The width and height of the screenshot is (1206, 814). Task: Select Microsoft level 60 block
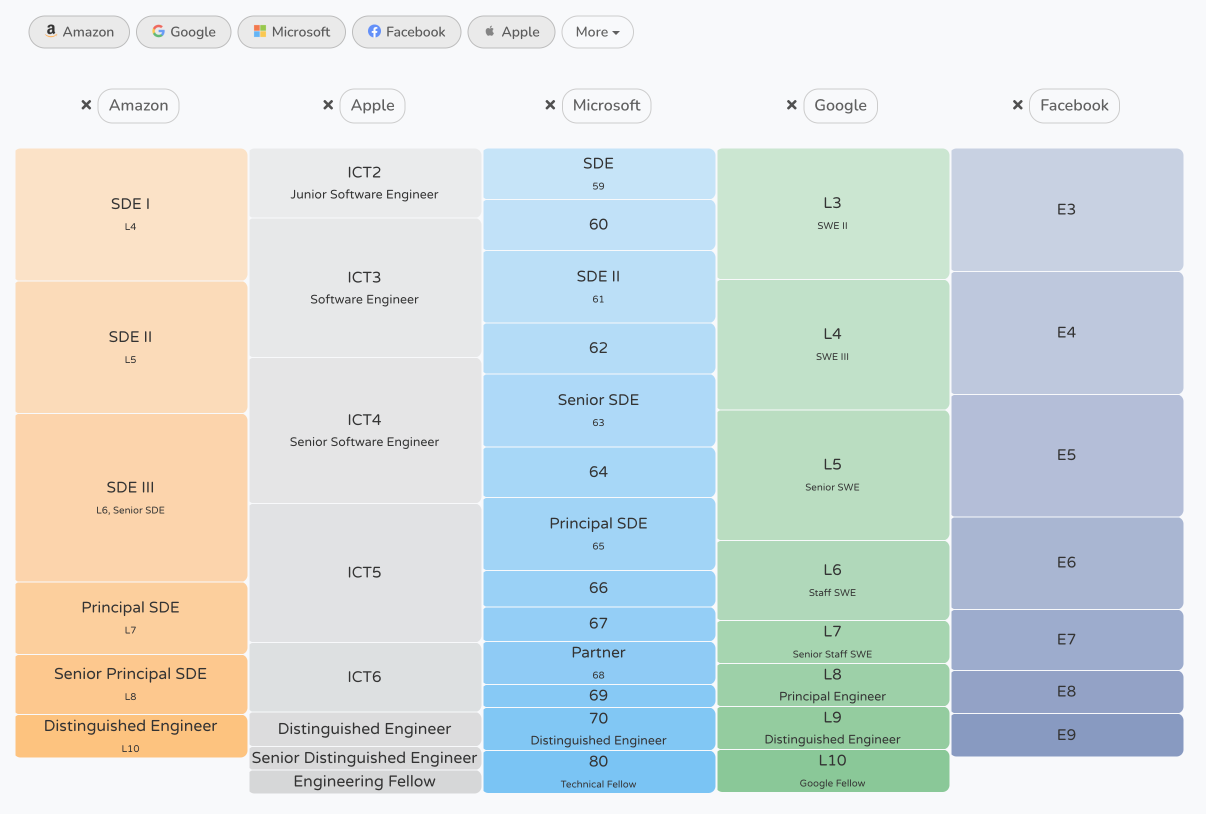tap(599, 225)
